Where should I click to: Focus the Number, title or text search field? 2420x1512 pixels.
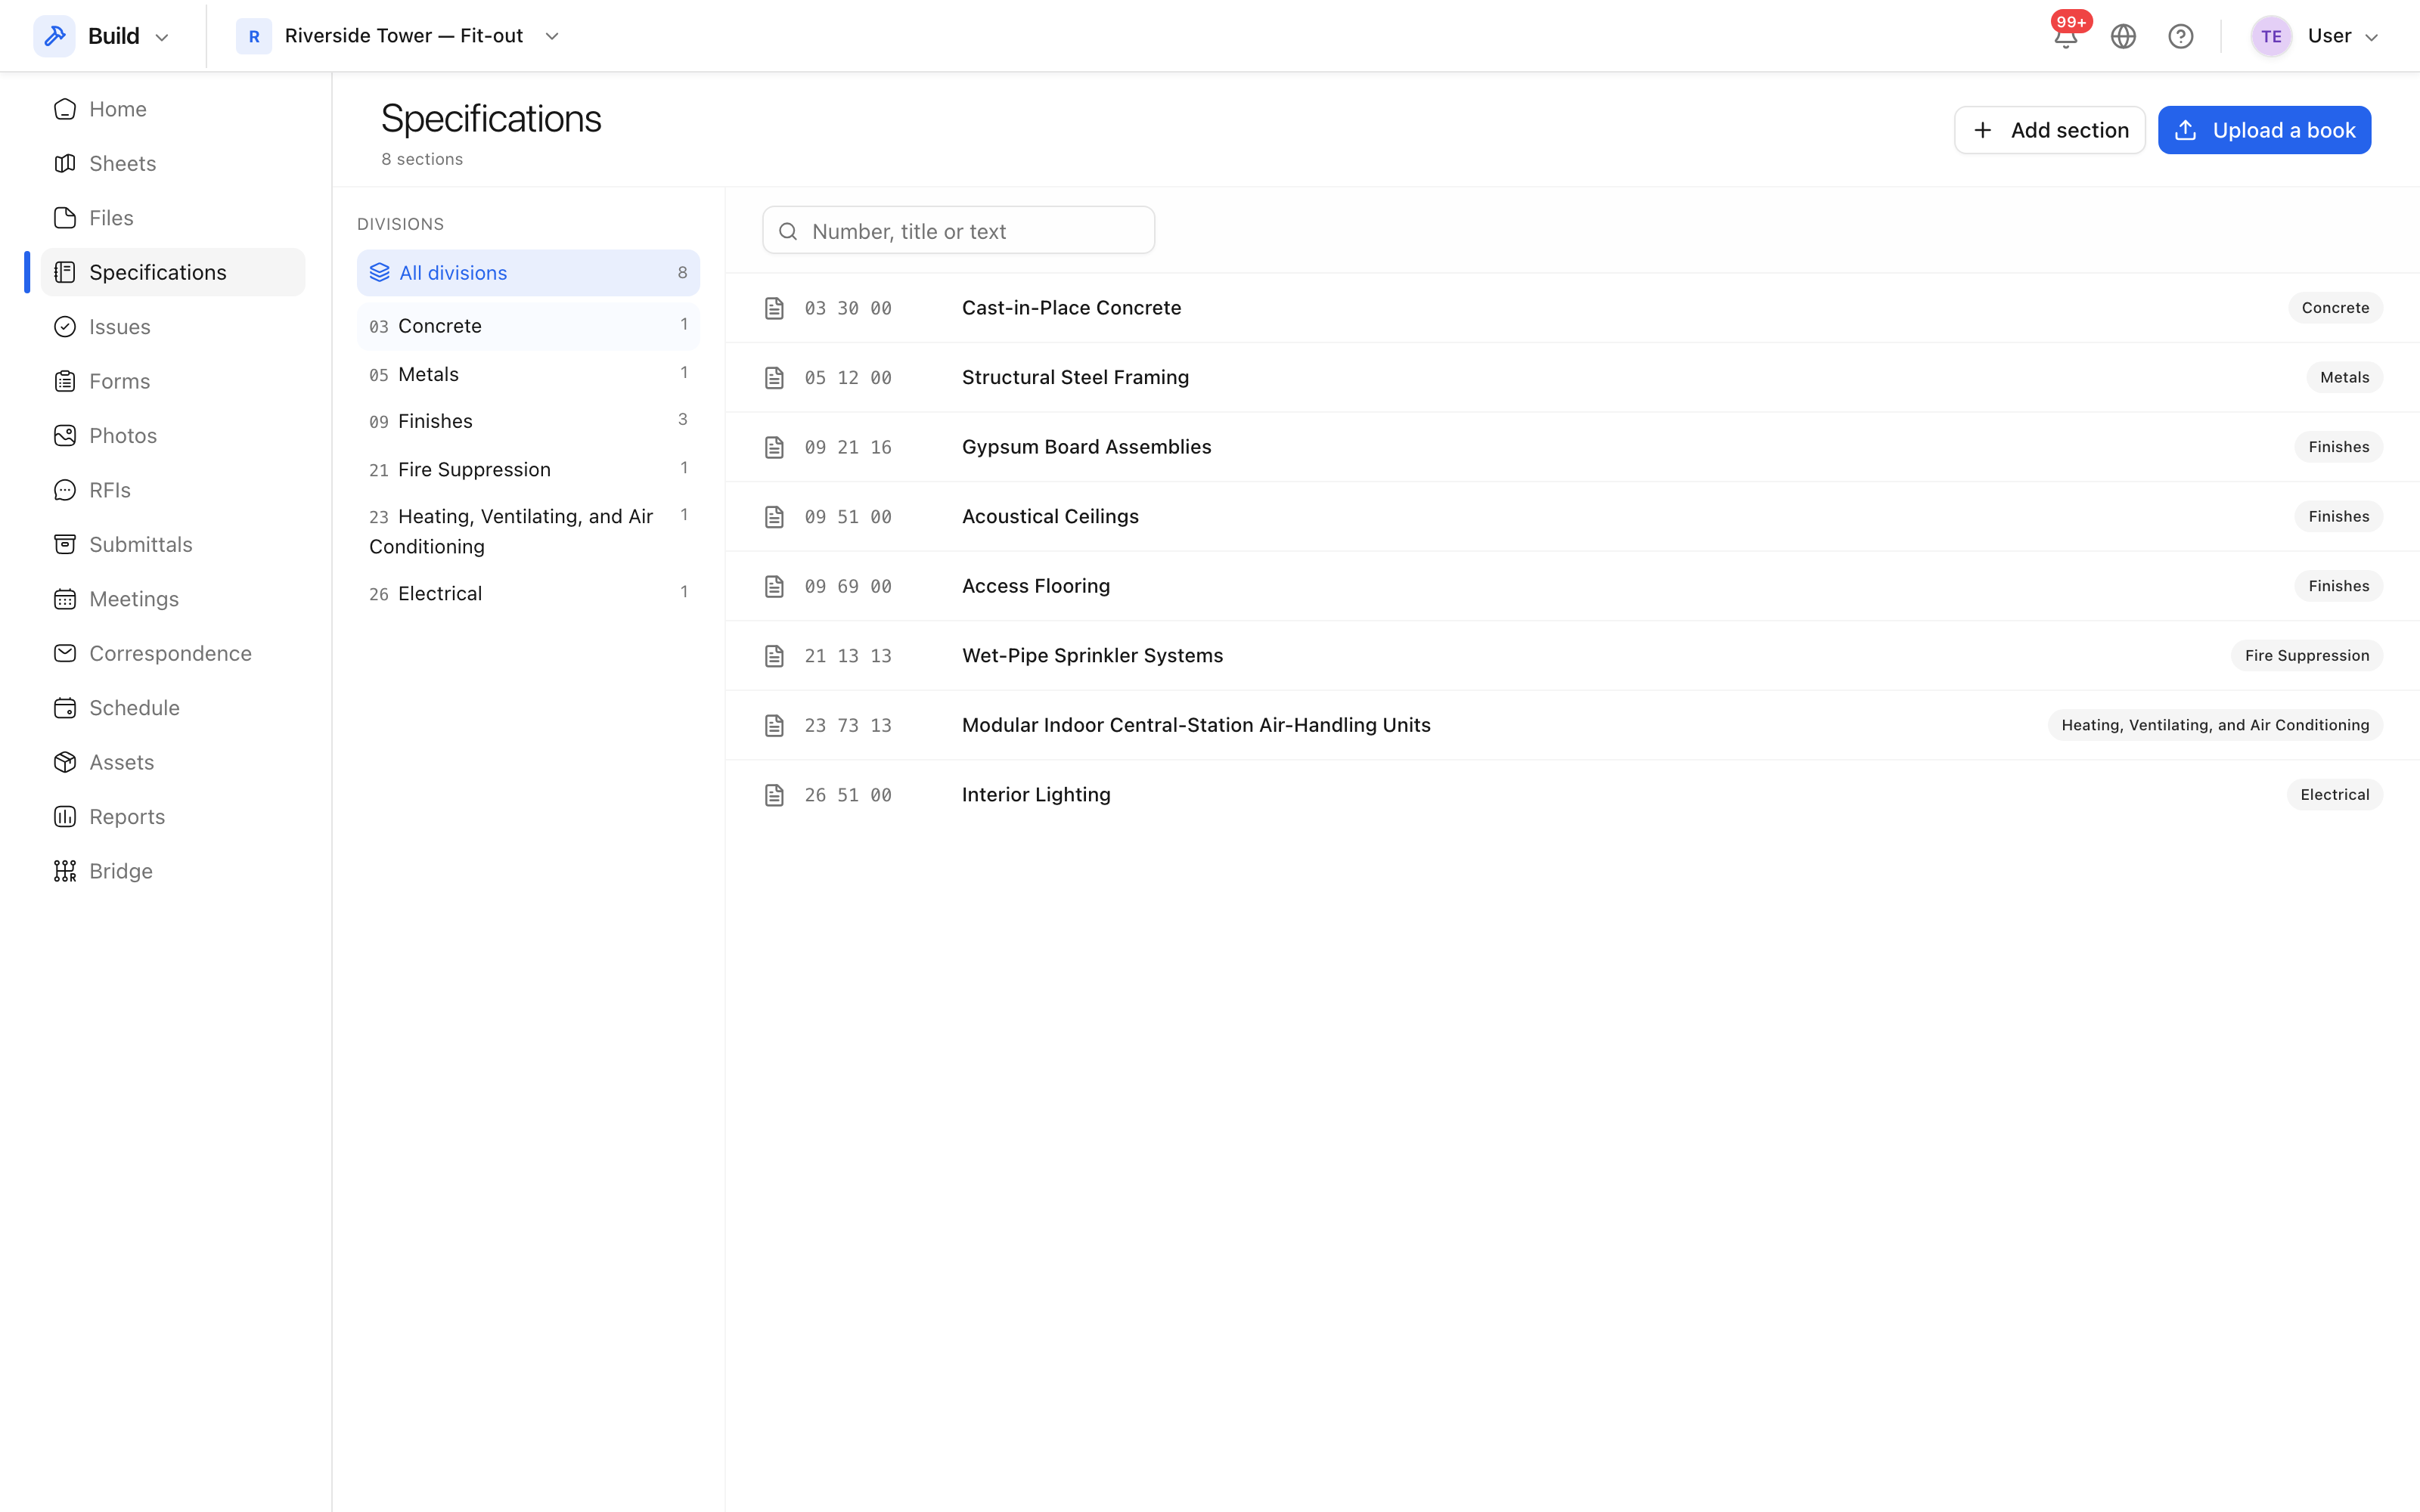tap(958, 231)
